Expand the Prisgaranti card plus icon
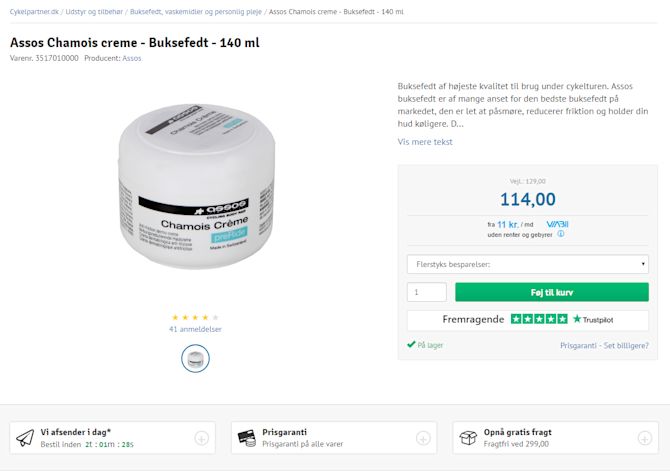 423,438
